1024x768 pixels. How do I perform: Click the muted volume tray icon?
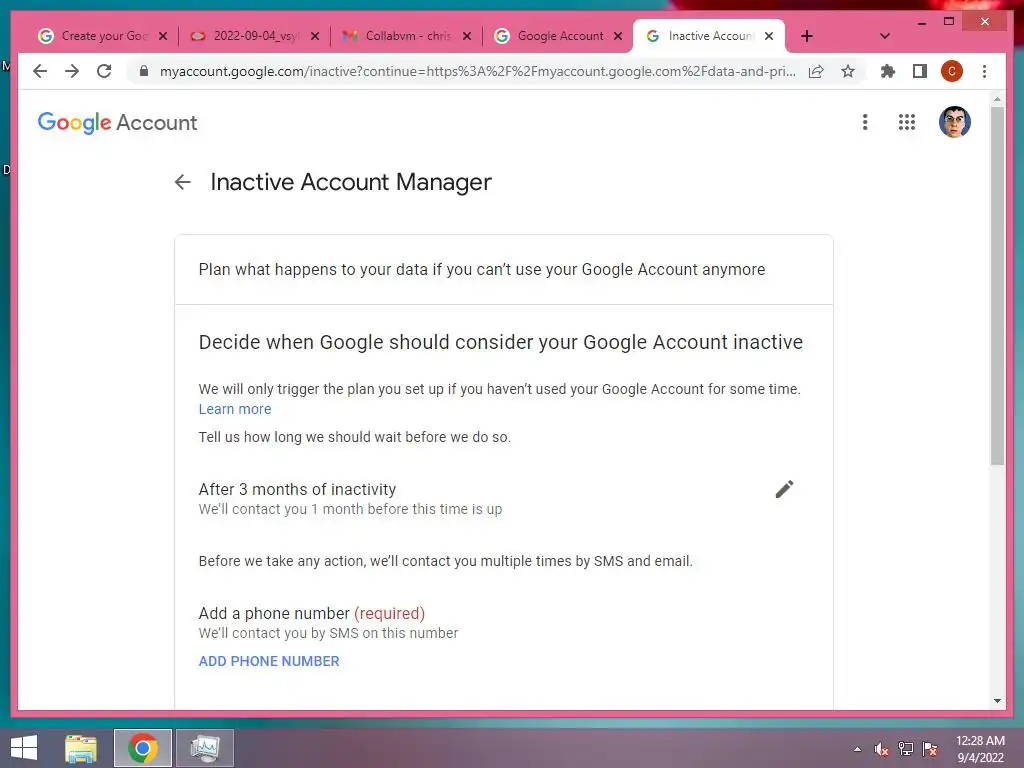click(x=882, y=749)
